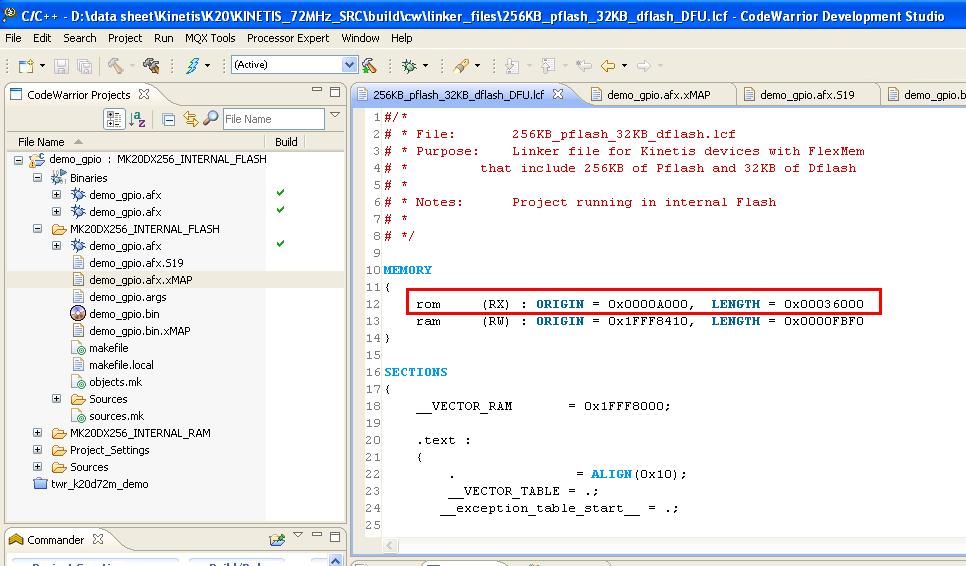The image size is (966, 566).
Task: Select makefile.local in the project tree
Action: (121, 365)
